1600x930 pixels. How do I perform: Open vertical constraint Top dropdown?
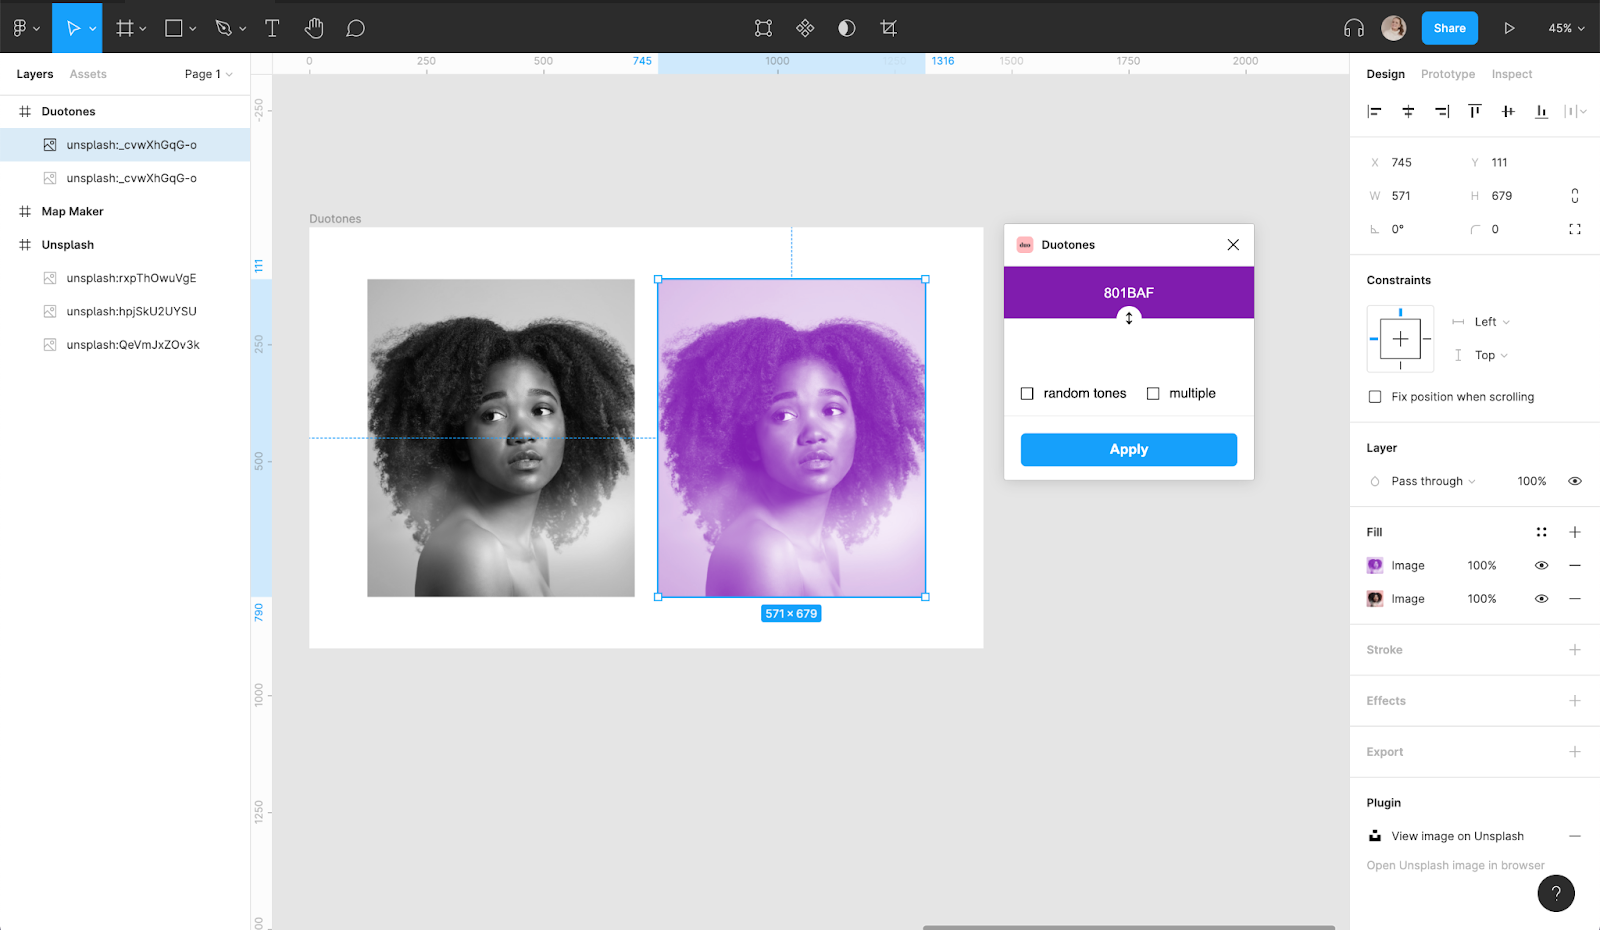point(1491,355)
